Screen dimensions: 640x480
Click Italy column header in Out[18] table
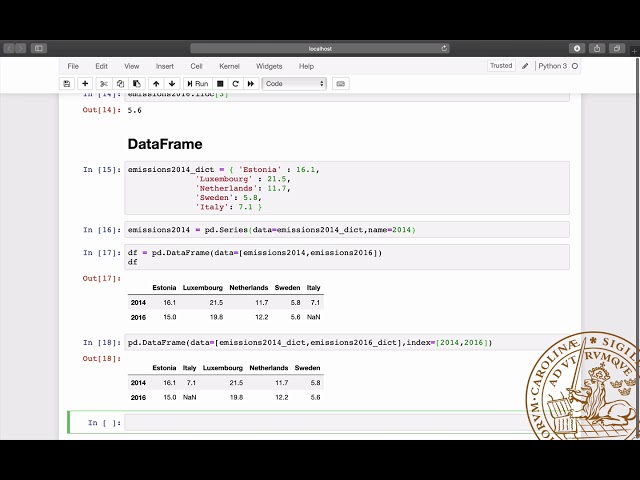189,368
